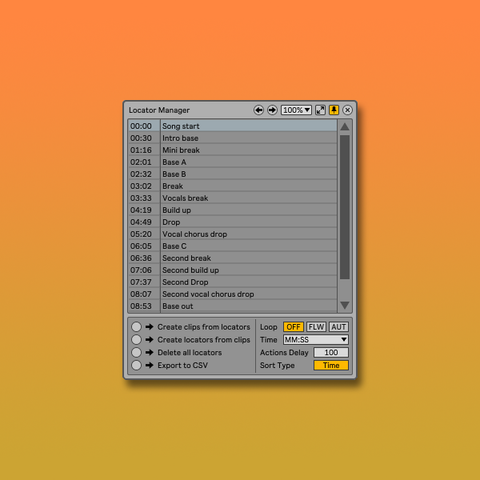Click scrollbar up arrow in locator list
This screenshot has width=480, height=480.
click(345, 127)
